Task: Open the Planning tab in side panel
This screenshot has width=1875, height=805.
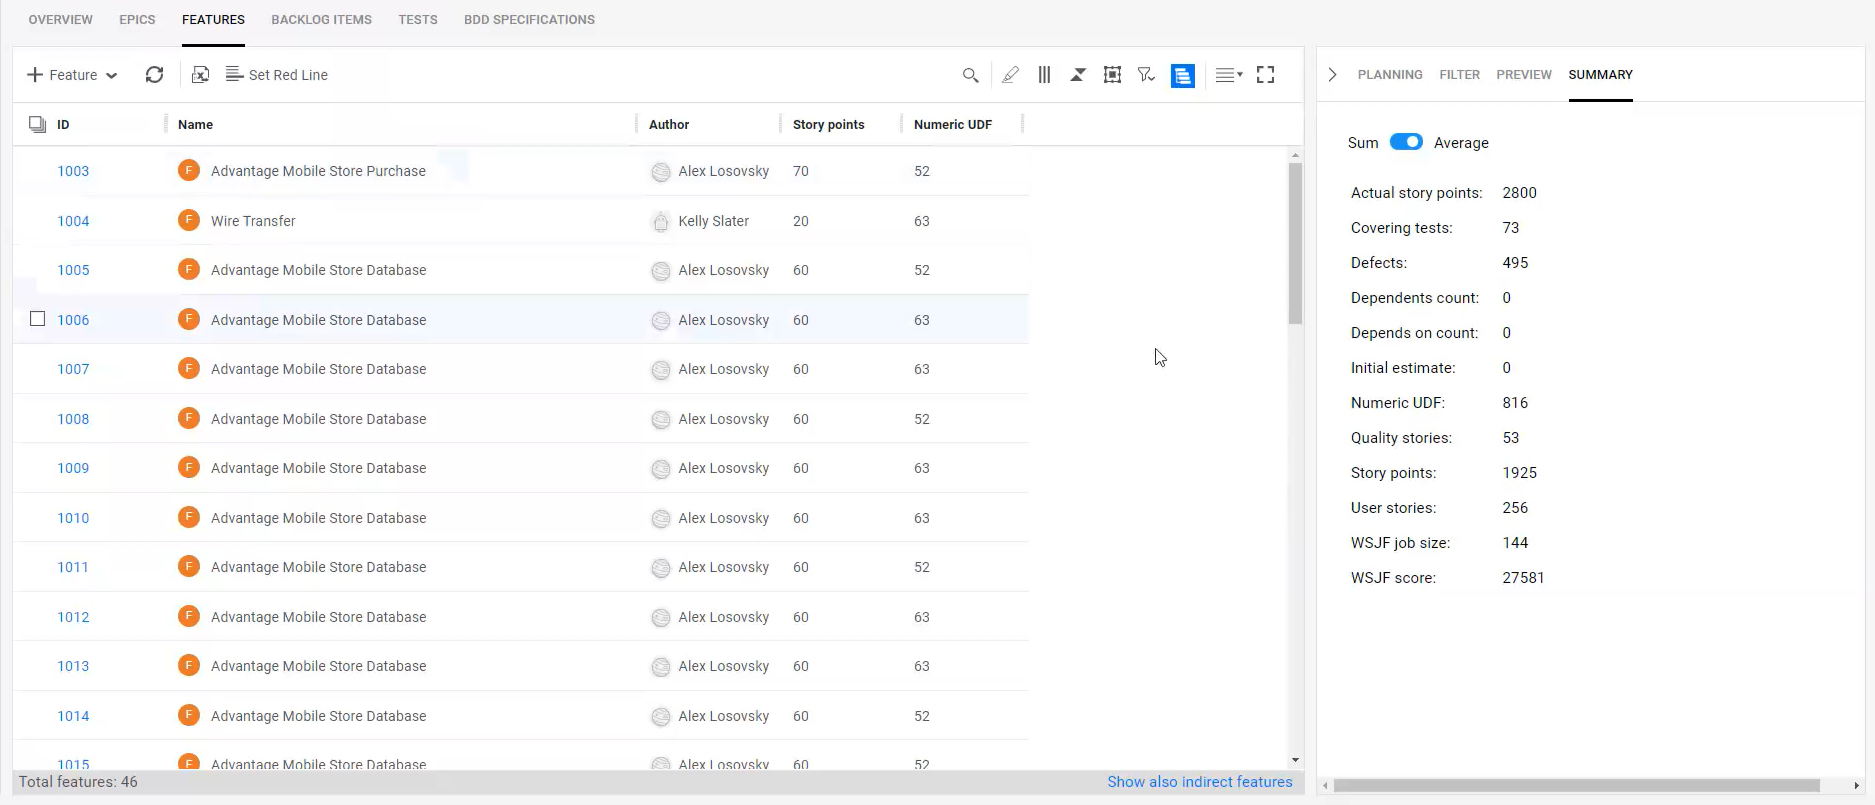Action: pos(1389,75)
